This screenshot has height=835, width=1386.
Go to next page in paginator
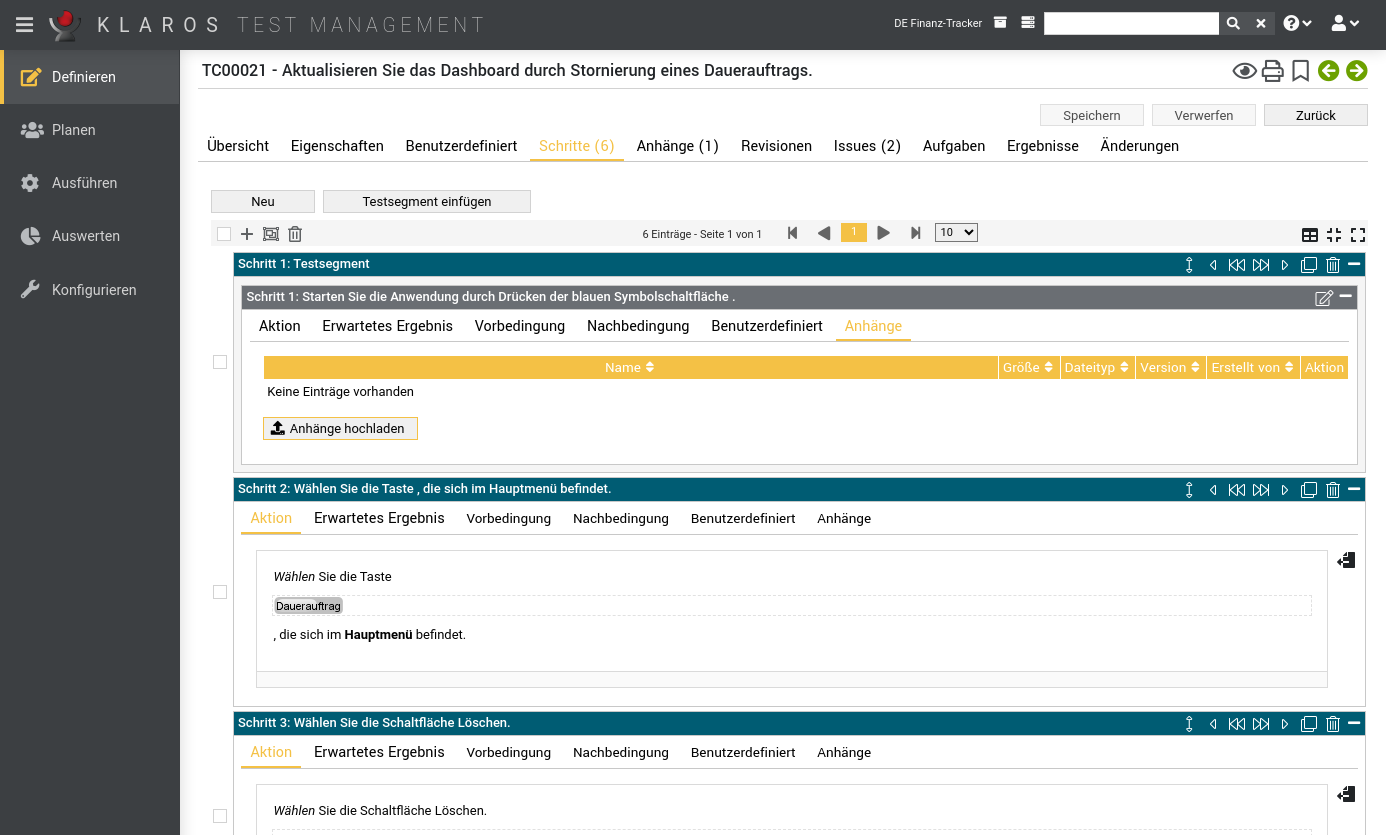coord(883,233)
